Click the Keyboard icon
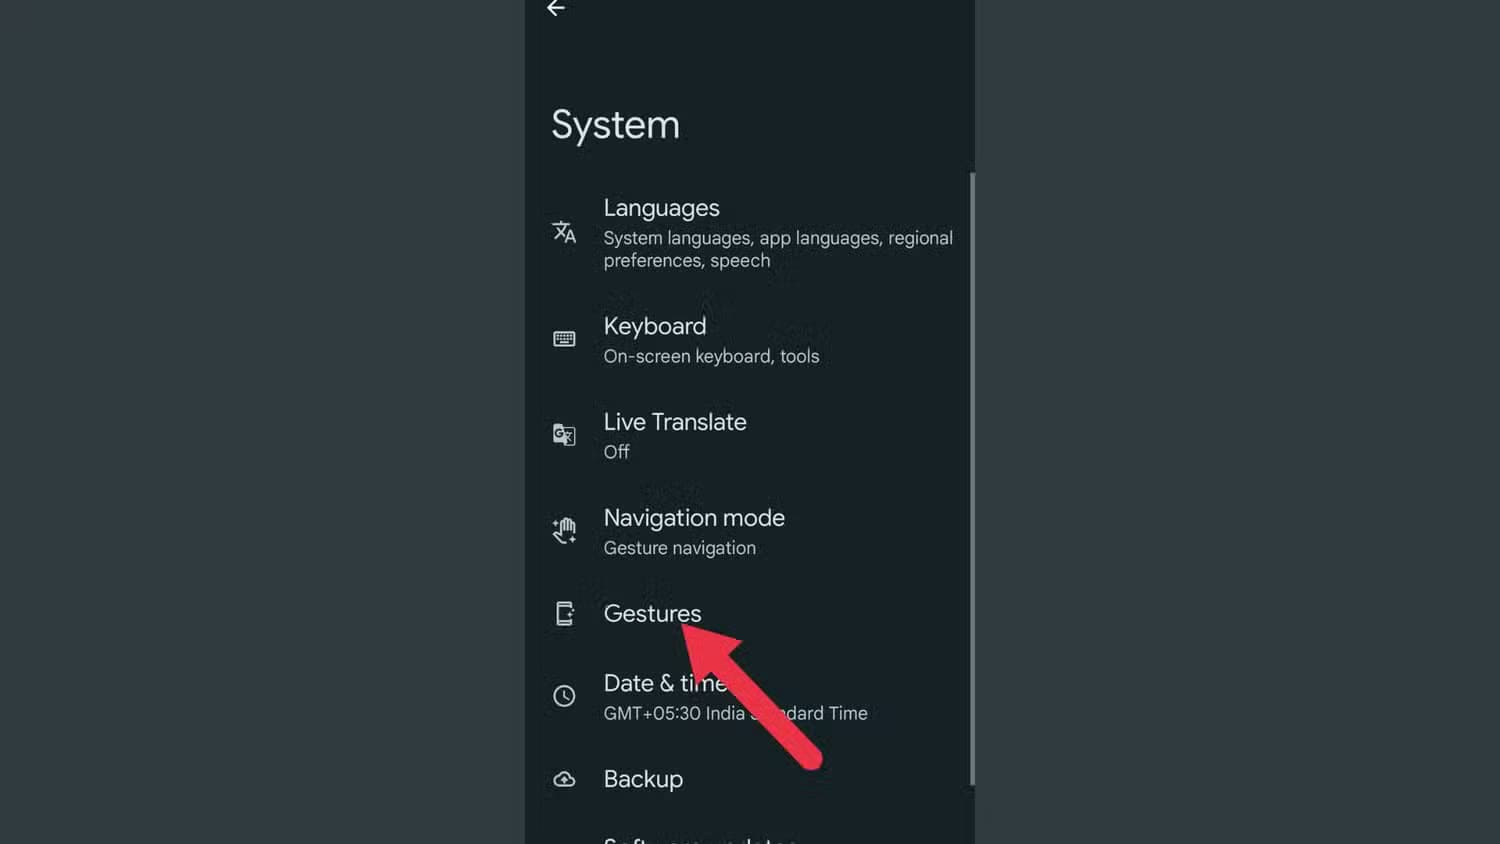Viewport: 1500px width, 844px height. click(564, 339)
